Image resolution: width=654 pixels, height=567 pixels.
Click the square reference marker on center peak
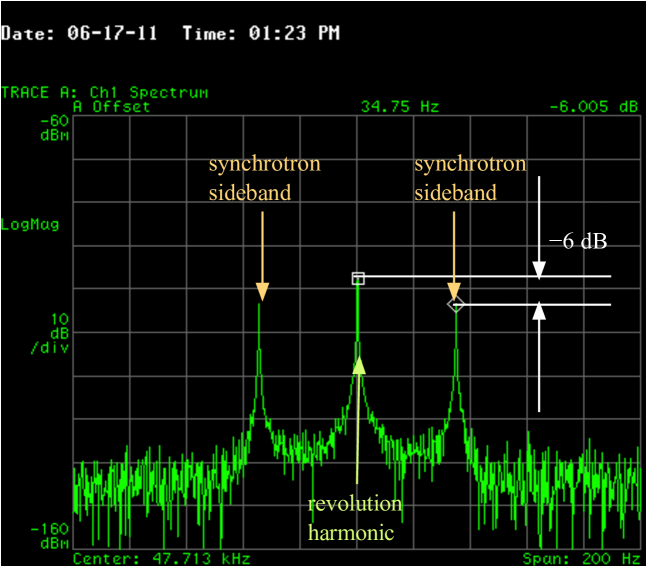pyautogui.click(x=358, y=278)
